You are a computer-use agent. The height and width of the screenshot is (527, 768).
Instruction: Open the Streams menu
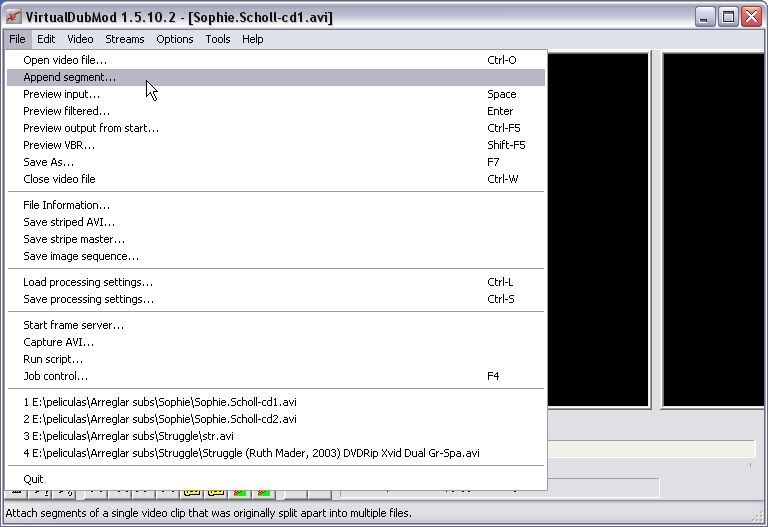(125, 39)
